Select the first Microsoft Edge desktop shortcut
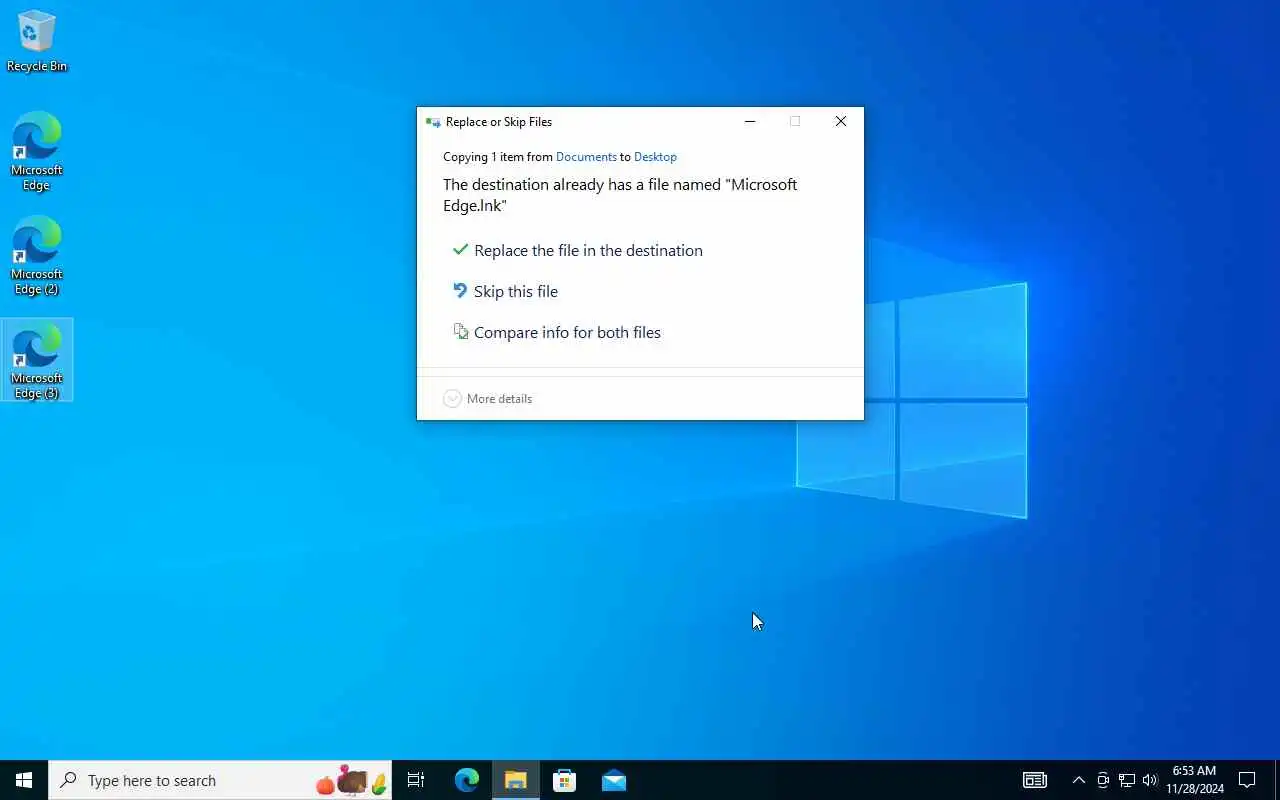This screenshot has width=1280, height=800. point(37,152)
